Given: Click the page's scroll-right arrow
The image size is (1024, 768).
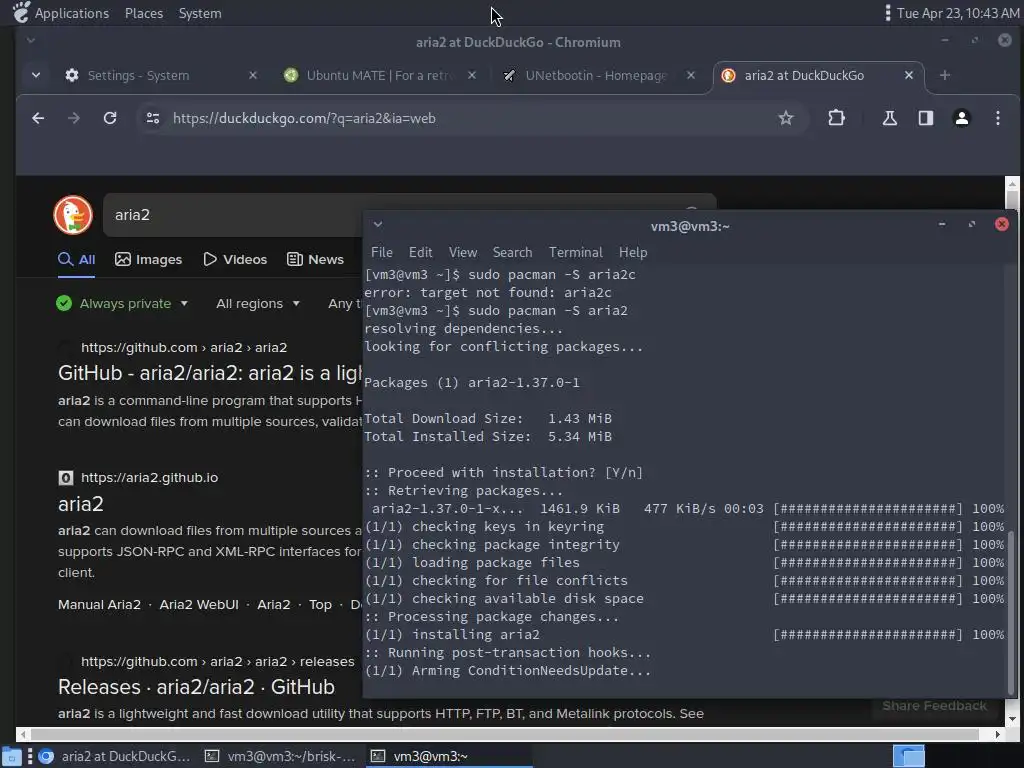Looking at the screenshot, I should click(x=997, y=734).
